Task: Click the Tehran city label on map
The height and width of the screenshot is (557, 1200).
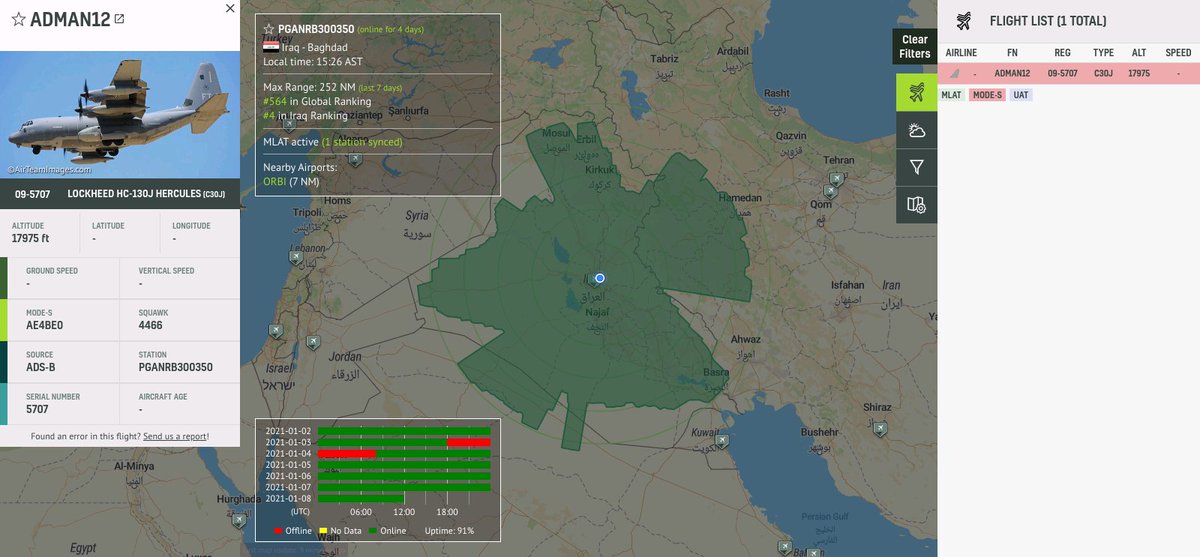Action: point(838,160)
